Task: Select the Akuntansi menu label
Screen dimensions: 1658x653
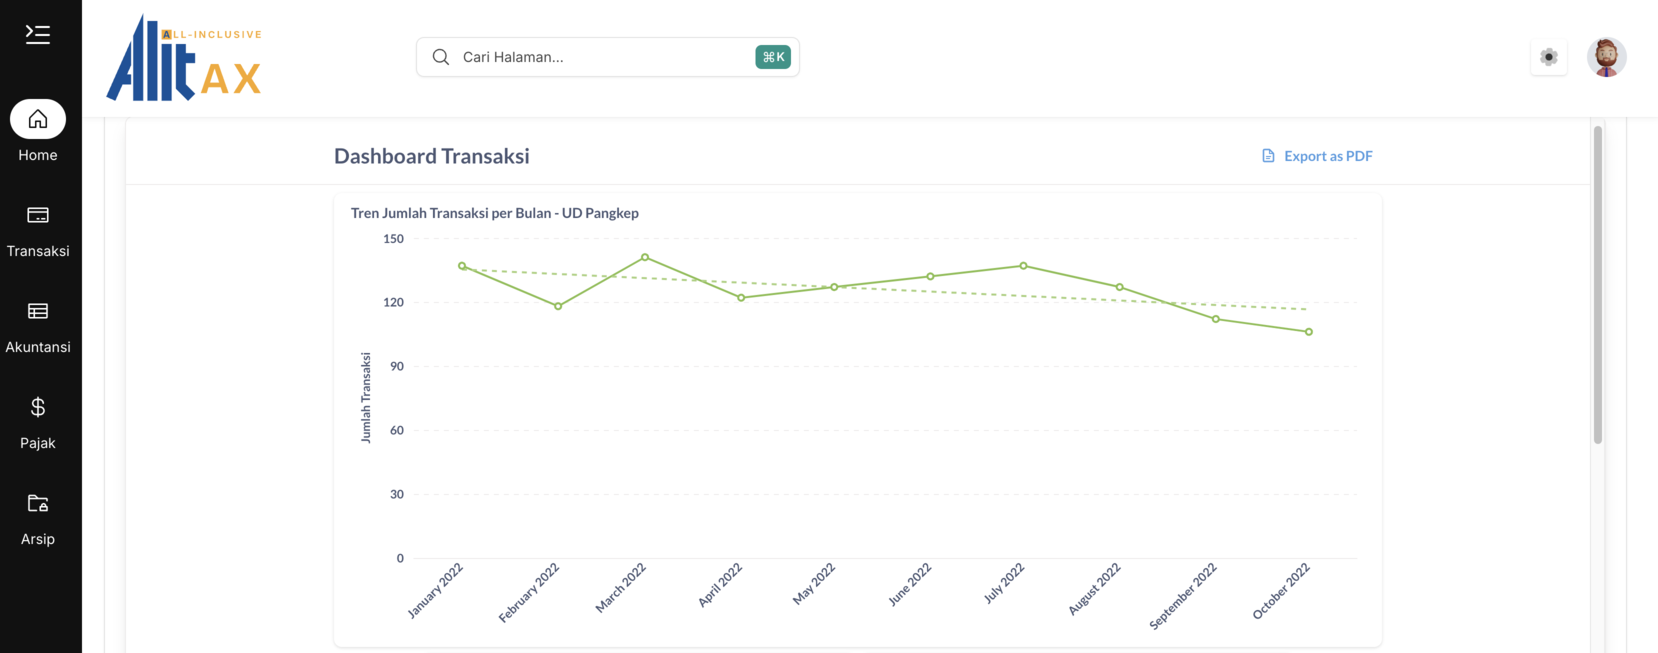Action: (x=38, y=347)
